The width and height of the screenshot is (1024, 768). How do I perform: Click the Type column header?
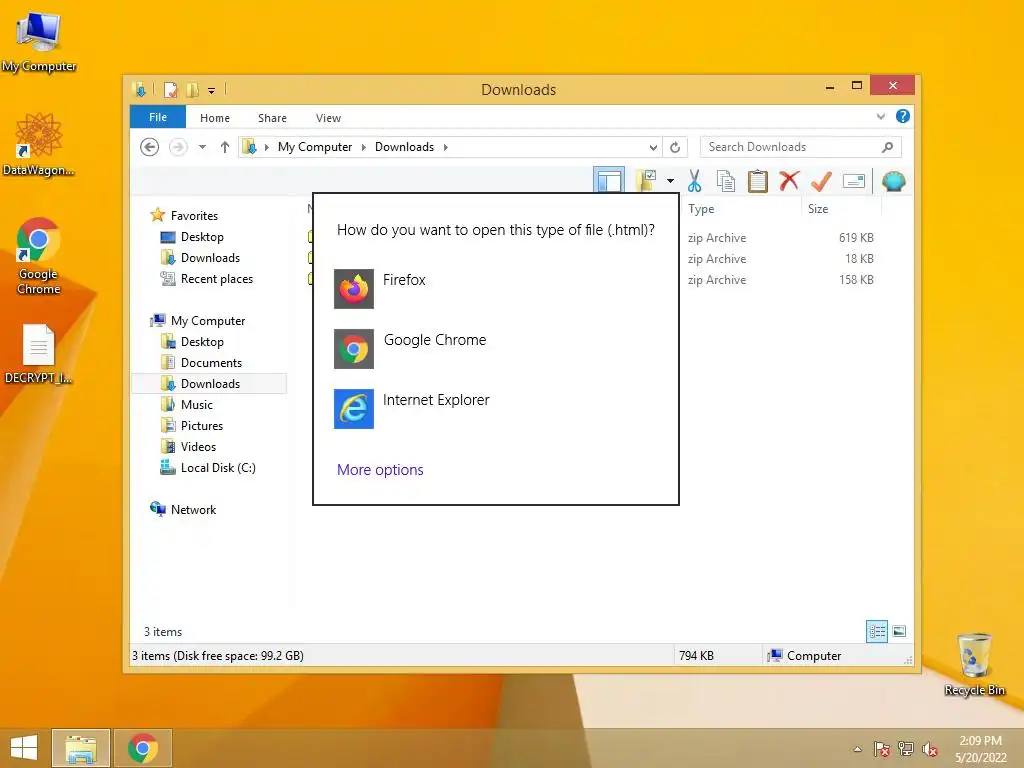coord(701,209)
